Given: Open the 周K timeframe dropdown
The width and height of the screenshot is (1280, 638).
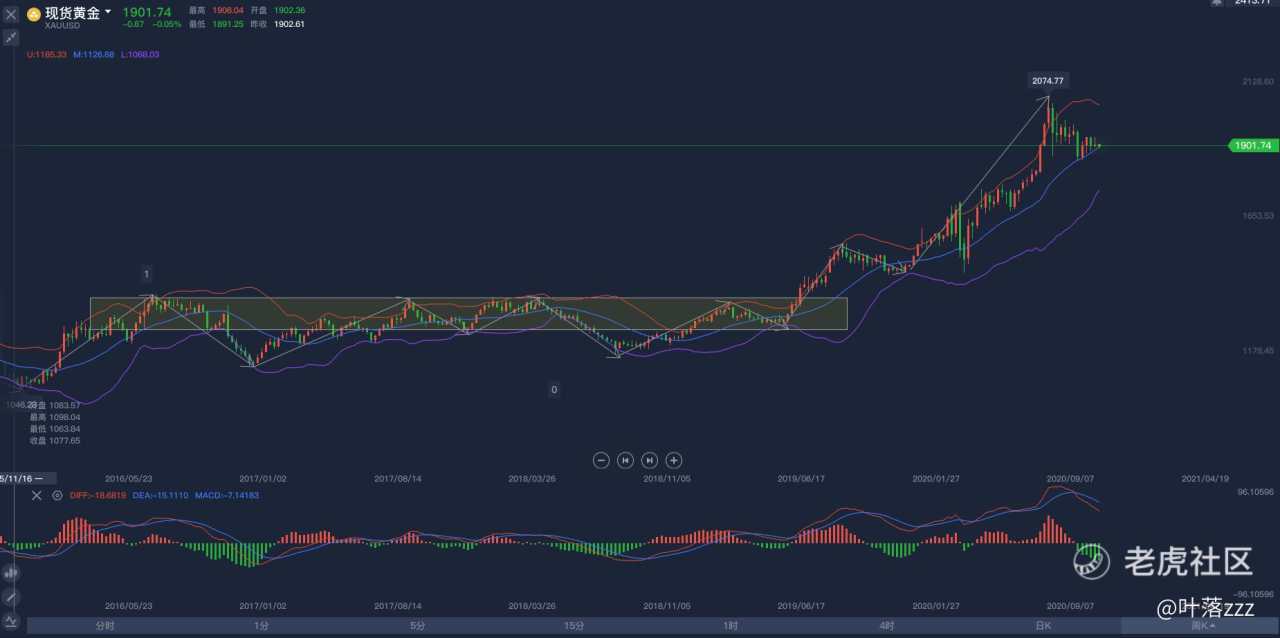Looking at the screenshot, I should (x=1199, y=626).
